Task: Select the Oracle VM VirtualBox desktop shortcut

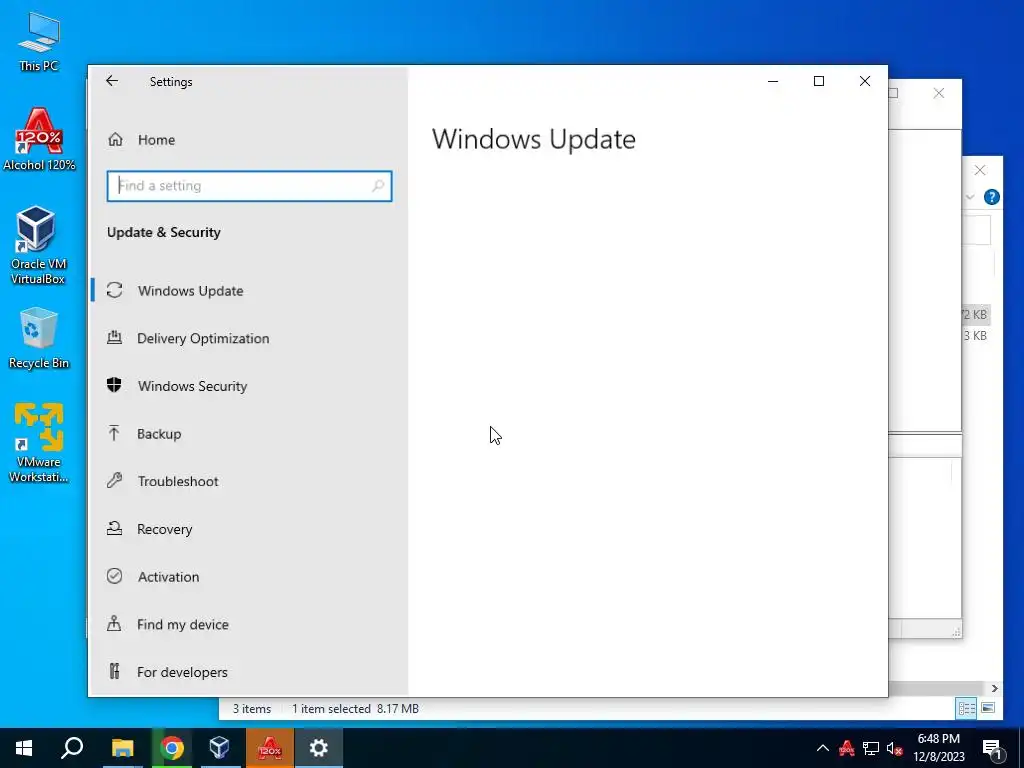Action: pyautogui.click(x=38, y=246)
